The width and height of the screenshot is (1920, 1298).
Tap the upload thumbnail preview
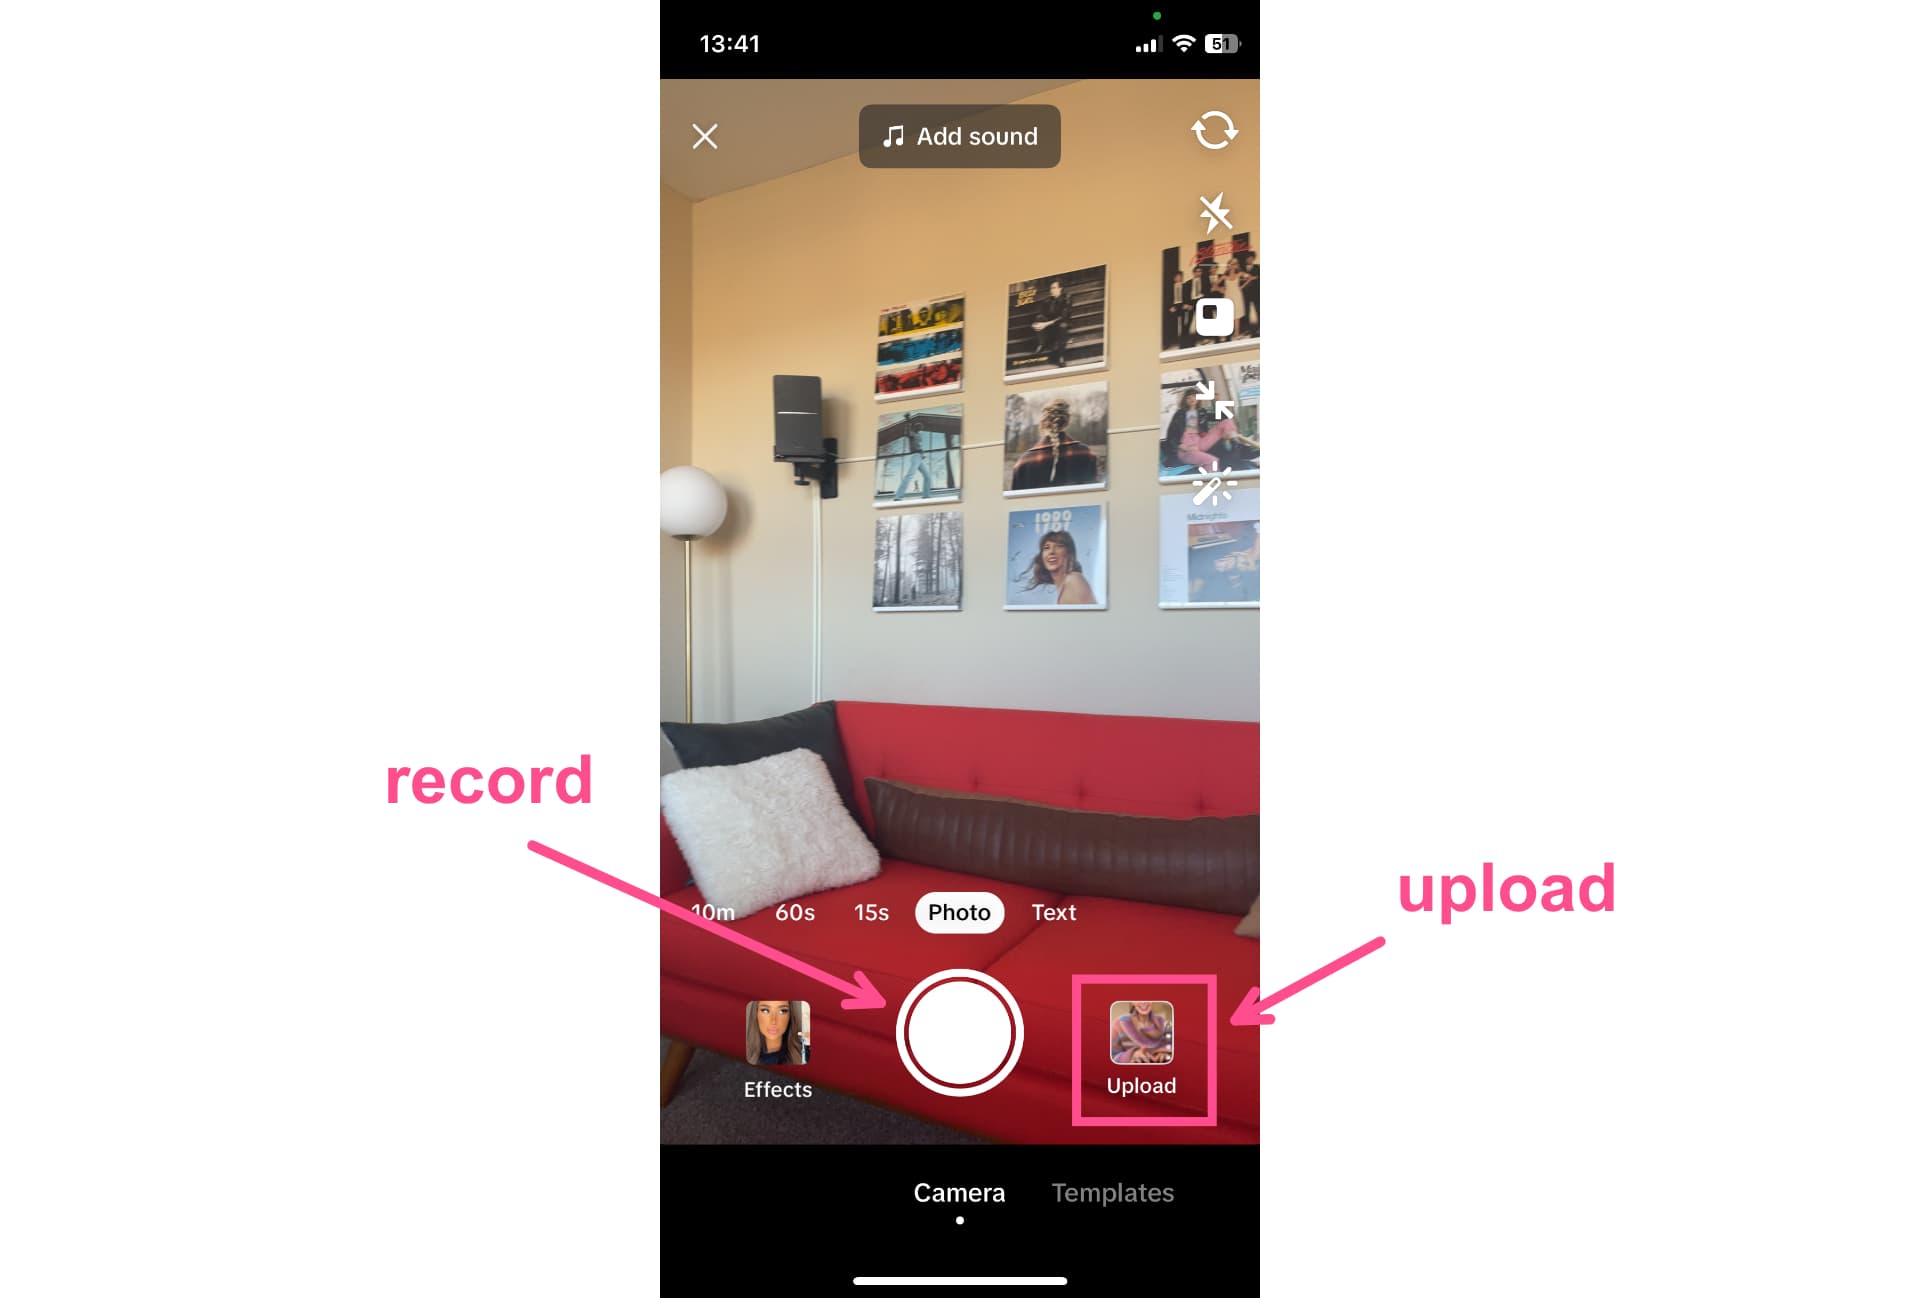[x=1141, y=1031]
